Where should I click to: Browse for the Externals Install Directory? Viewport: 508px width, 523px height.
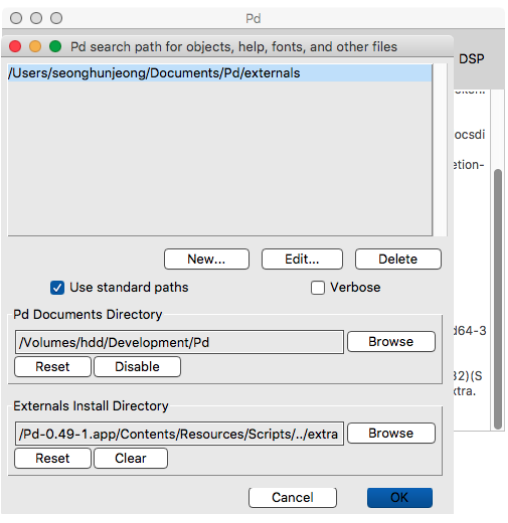[x=391, y=433]
